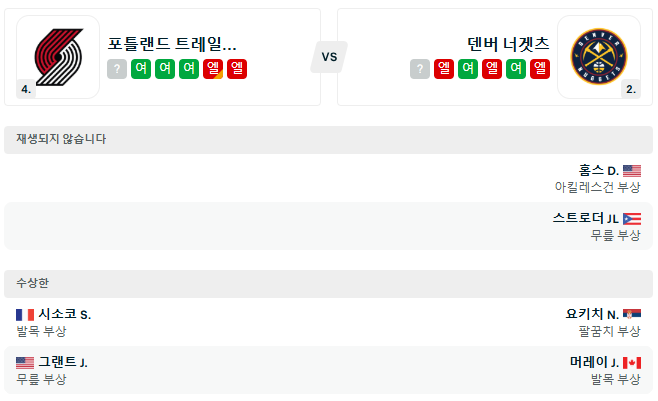
Task: Click the Serbian flag beside 요키치 N.
Action: point(632,314)
